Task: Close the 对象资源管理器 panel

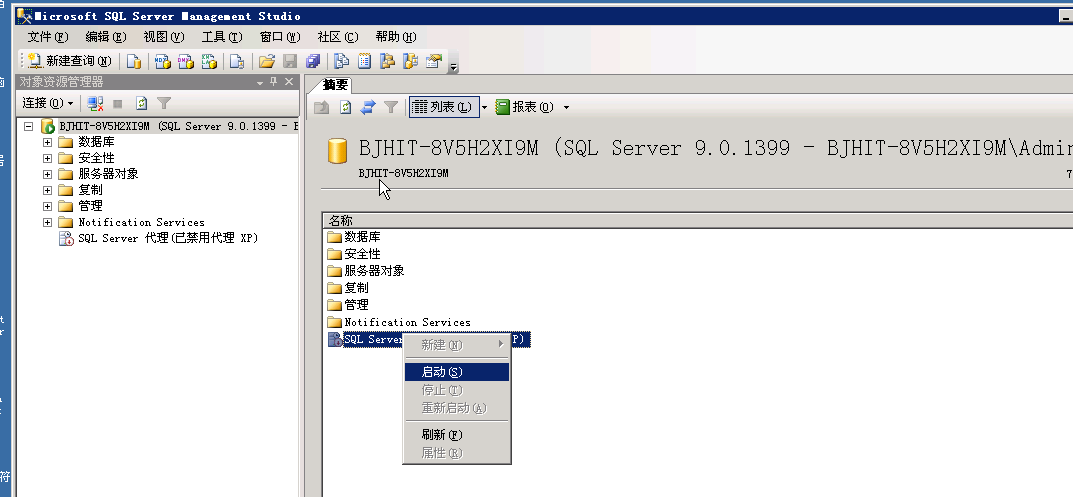Action: pyautogui.click(x=289, y=82)
